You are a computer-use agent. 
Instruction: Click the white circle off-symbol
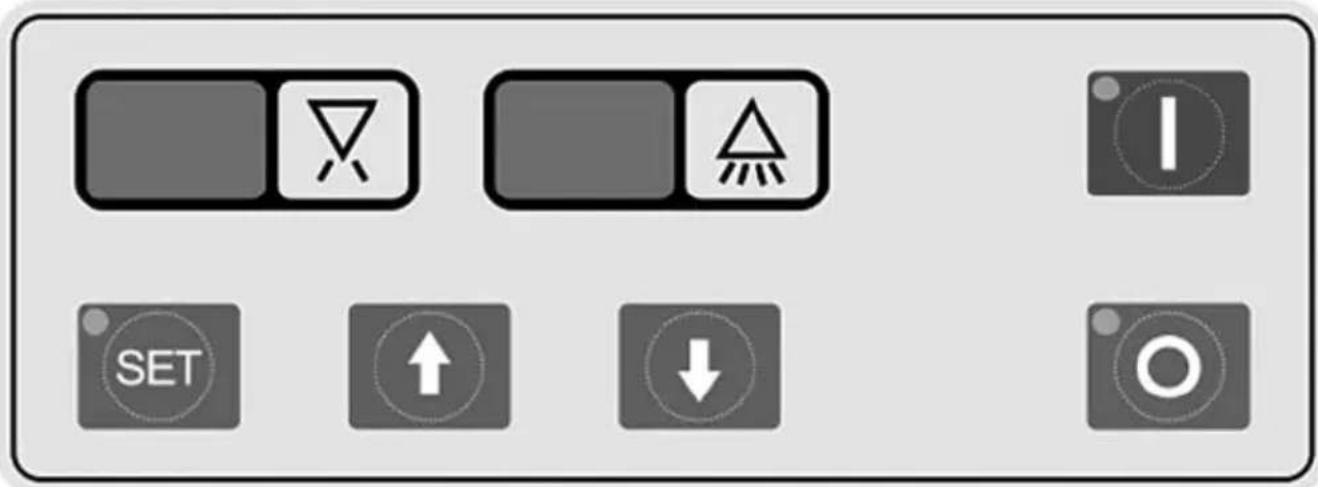click(x=1168, y=367)
